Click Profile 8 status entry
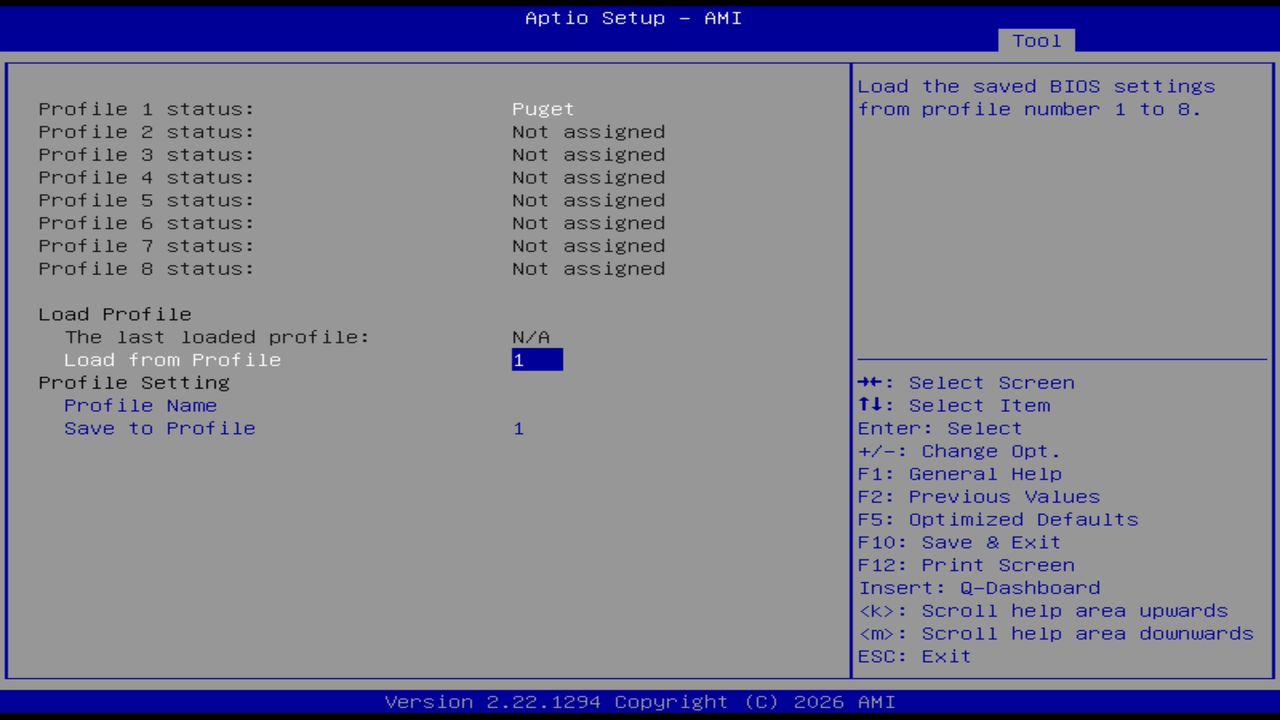The width and height of the screenshot is (1280, 720). (x=145, y=268)
